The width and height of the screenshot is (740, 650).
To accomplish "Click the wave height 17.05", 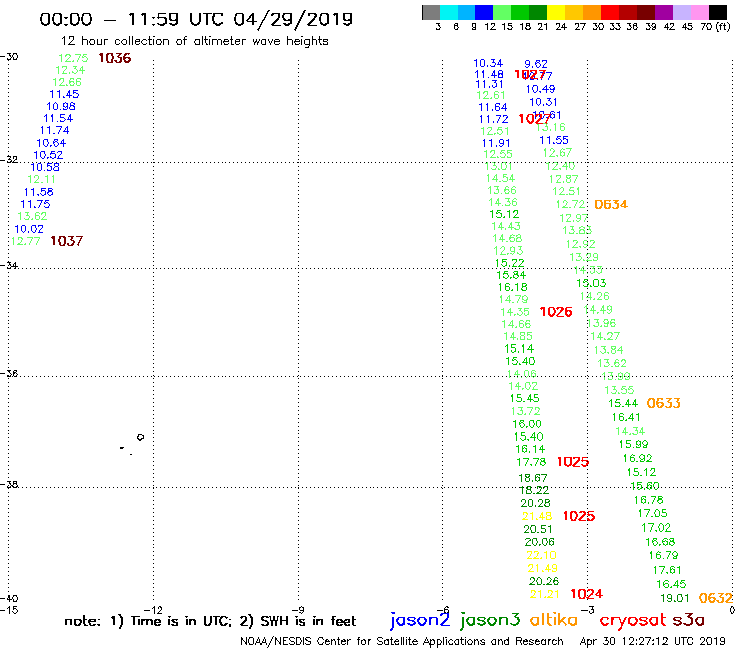I will [x=652, y=513].
